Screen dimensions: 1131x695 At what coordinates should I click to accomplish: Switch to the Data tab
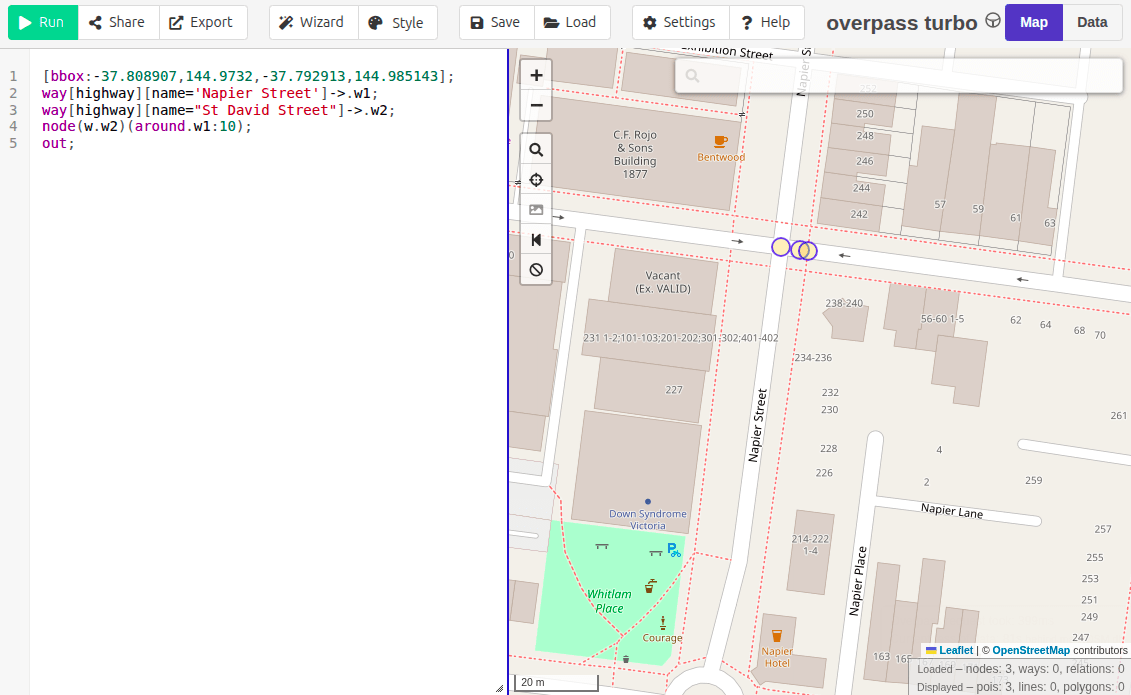[x=1092, y=22]
